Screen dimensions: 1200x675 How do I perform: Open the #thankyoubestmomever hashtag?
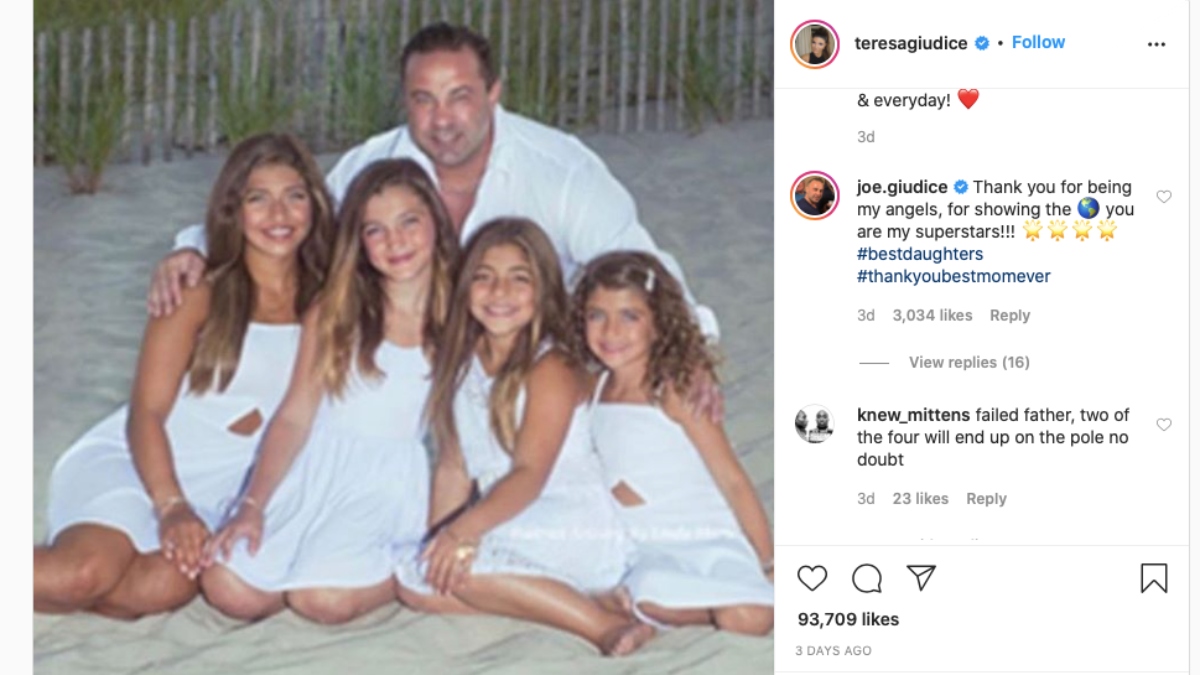coord(953,276)
